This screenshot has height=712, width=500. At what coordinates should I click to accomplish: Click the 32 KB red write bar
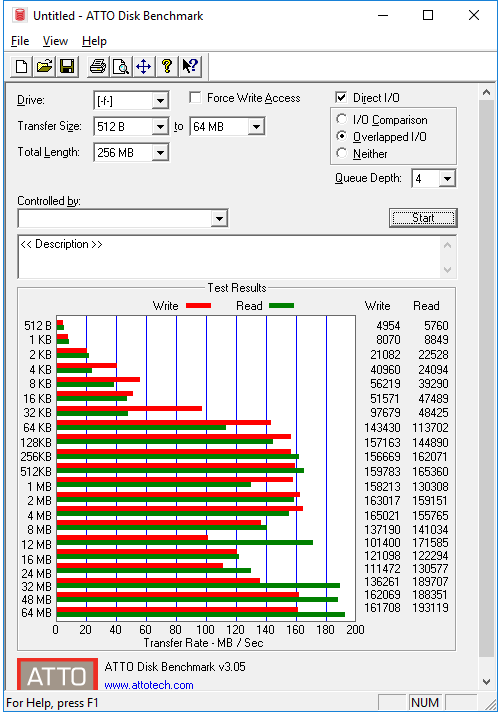point(129,408)
